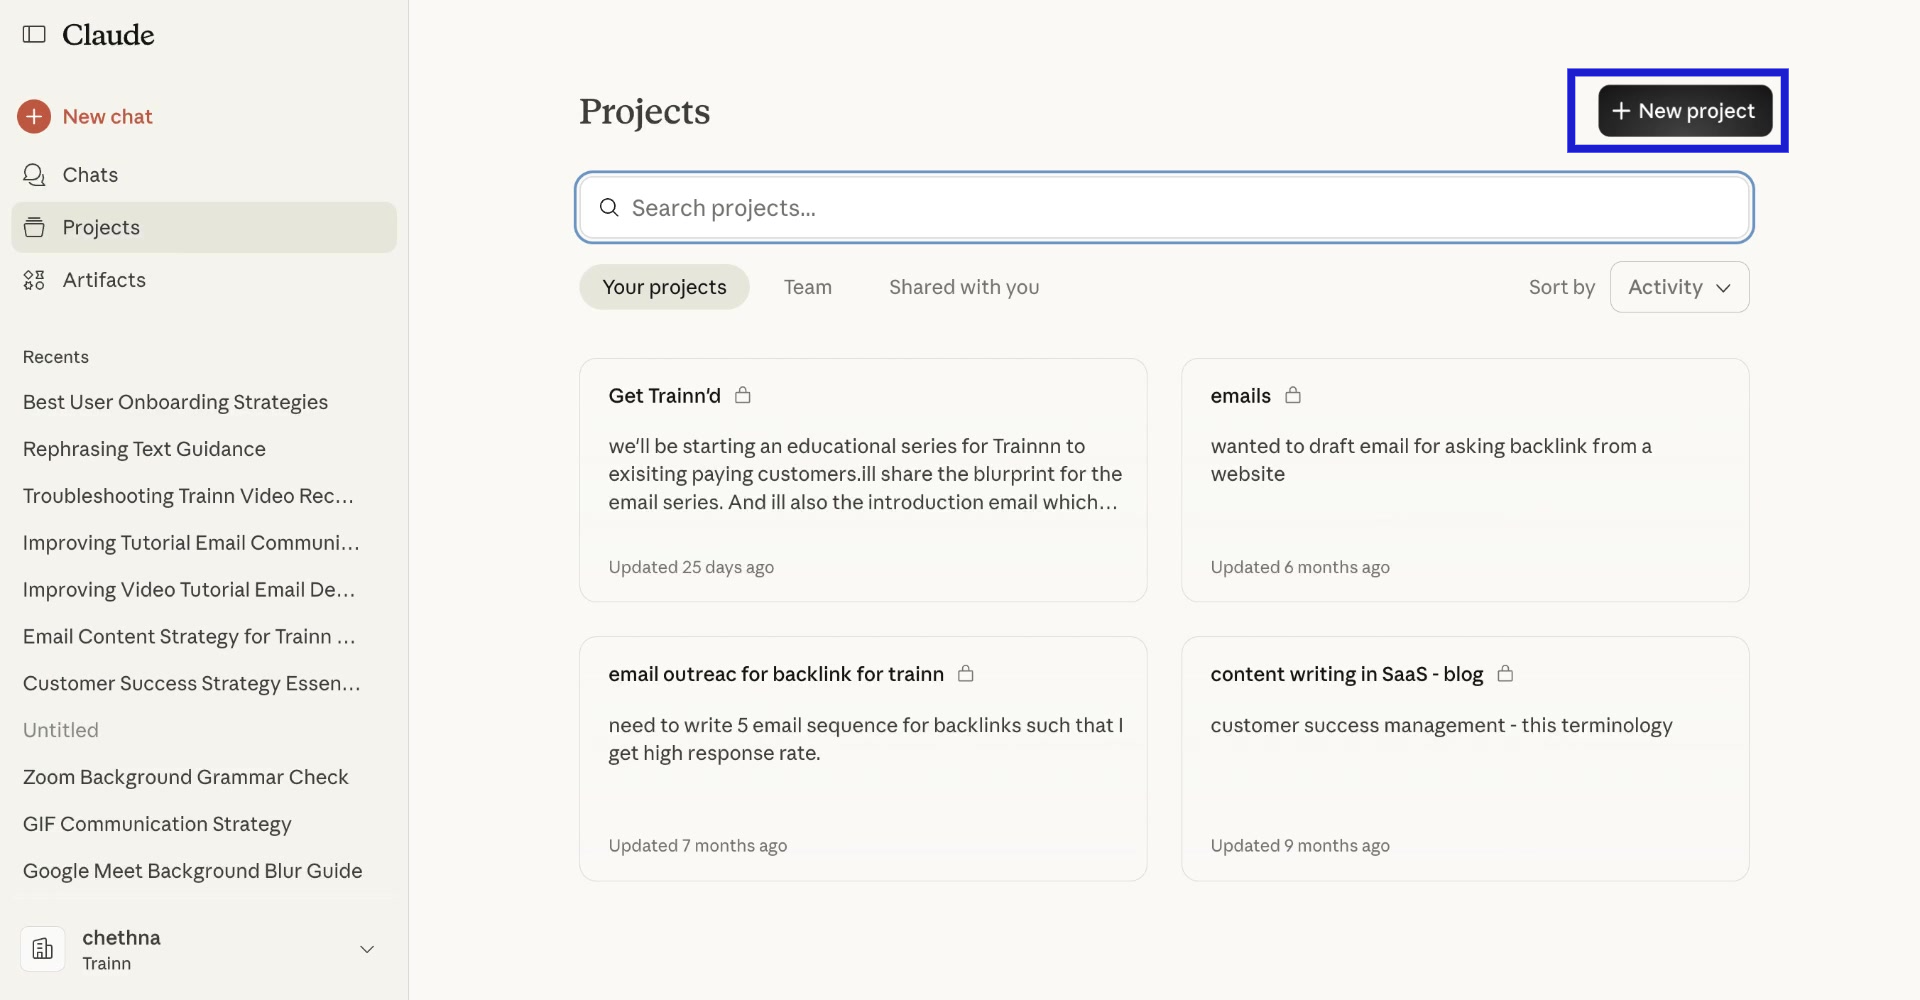Click the magnifier icon in project search
Viewport: 1920px width, 1000px height.
[609, 207]
